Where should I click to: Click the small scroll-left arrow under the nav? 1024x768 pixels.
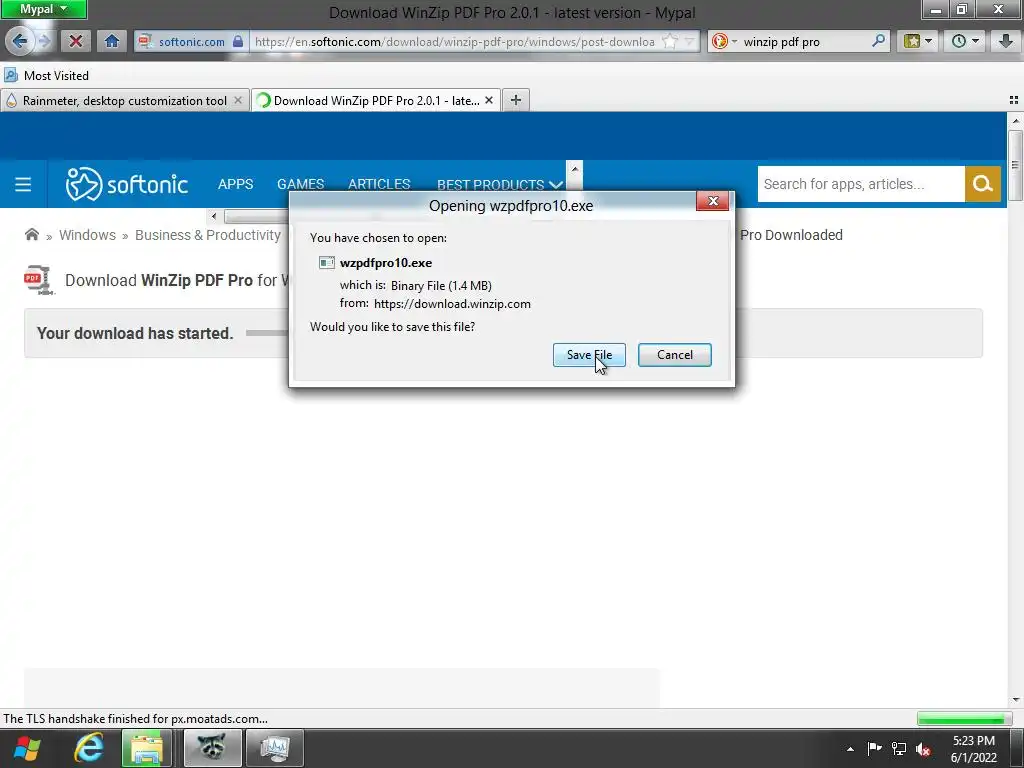click(214, 216)
